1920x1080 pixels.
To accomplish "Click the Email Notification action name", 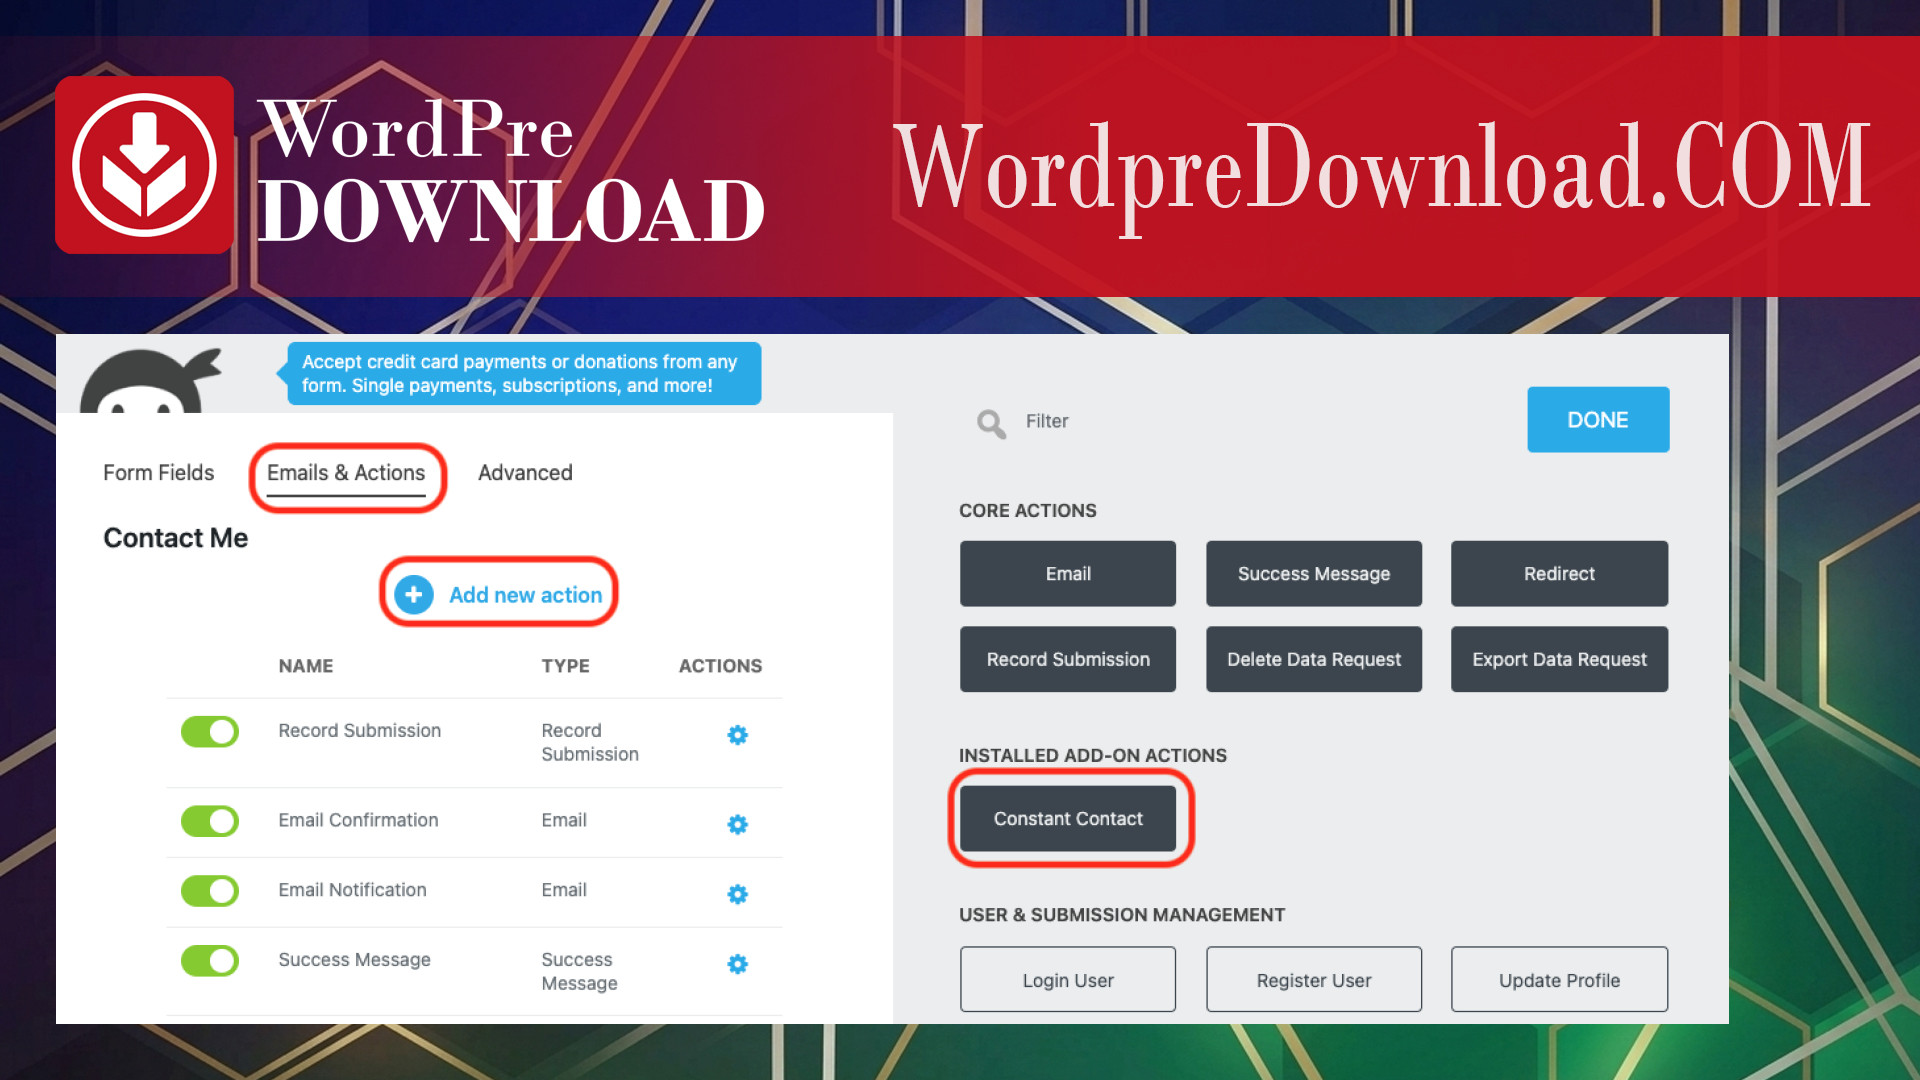I will tap(352, 890).
